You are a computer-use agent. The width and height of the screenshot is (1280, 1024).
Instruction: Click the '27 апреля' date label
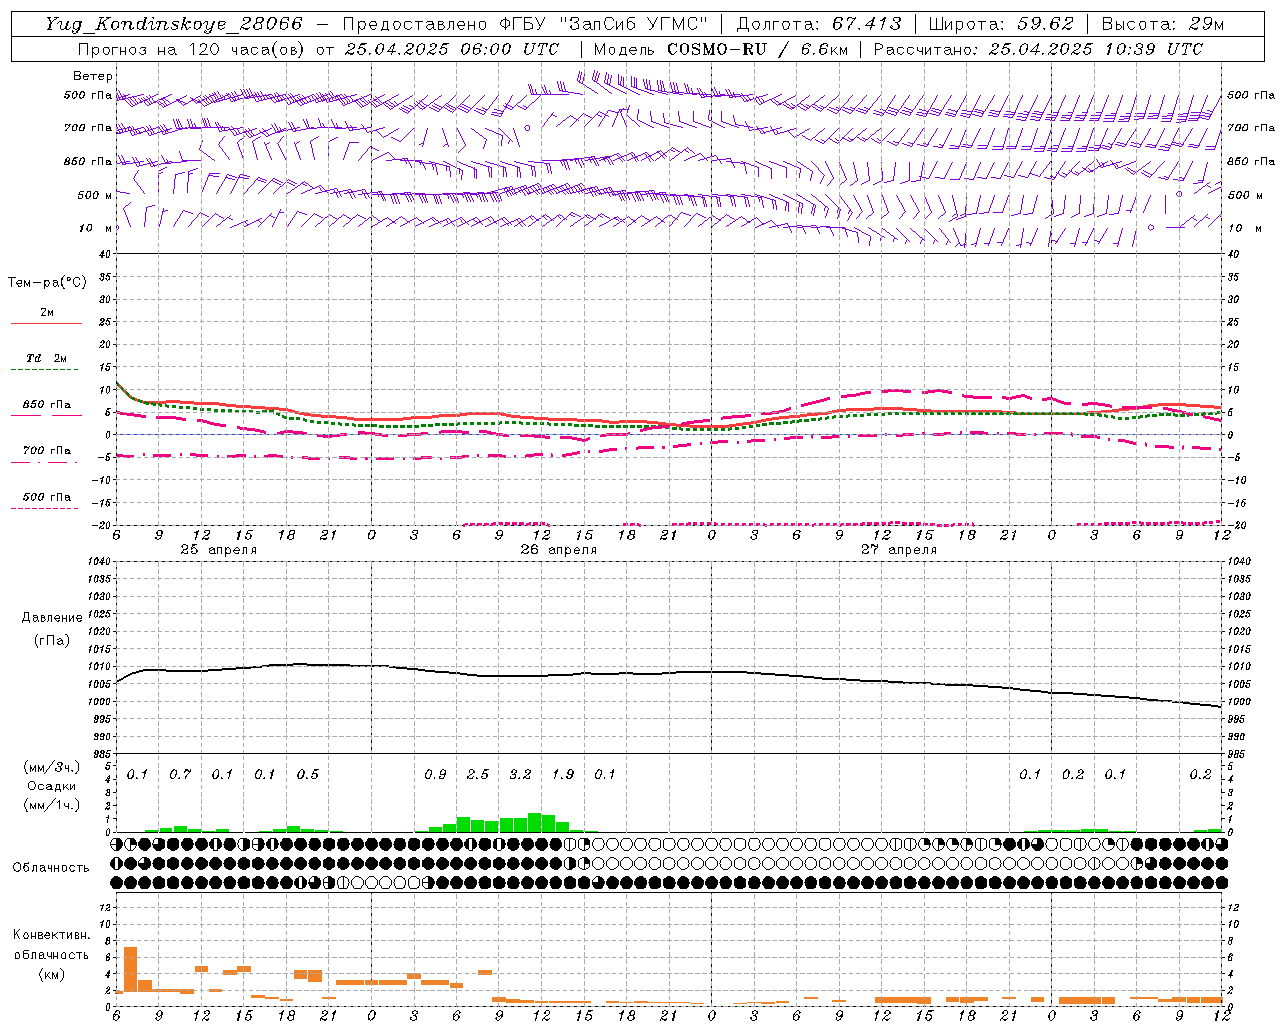tap(898, 550)
